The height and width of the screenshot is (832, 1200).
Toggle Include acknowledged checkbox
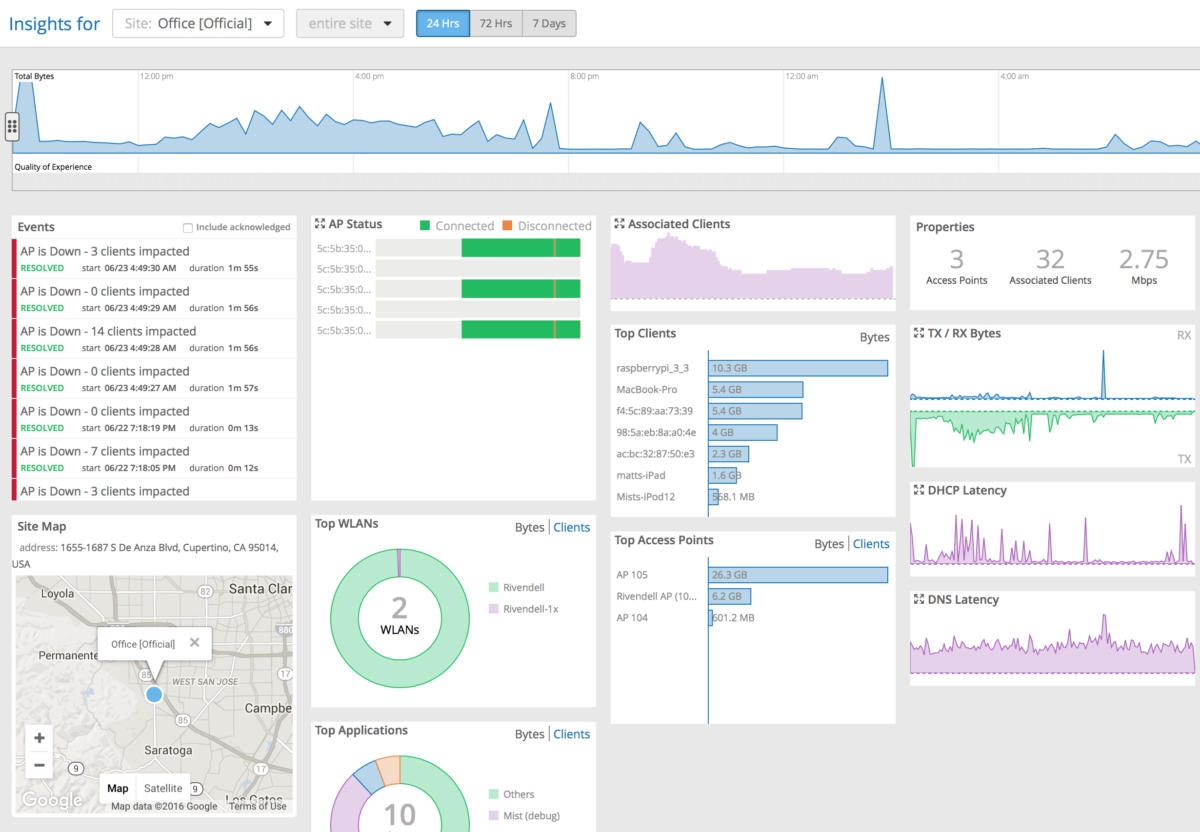tap(188, 228)
